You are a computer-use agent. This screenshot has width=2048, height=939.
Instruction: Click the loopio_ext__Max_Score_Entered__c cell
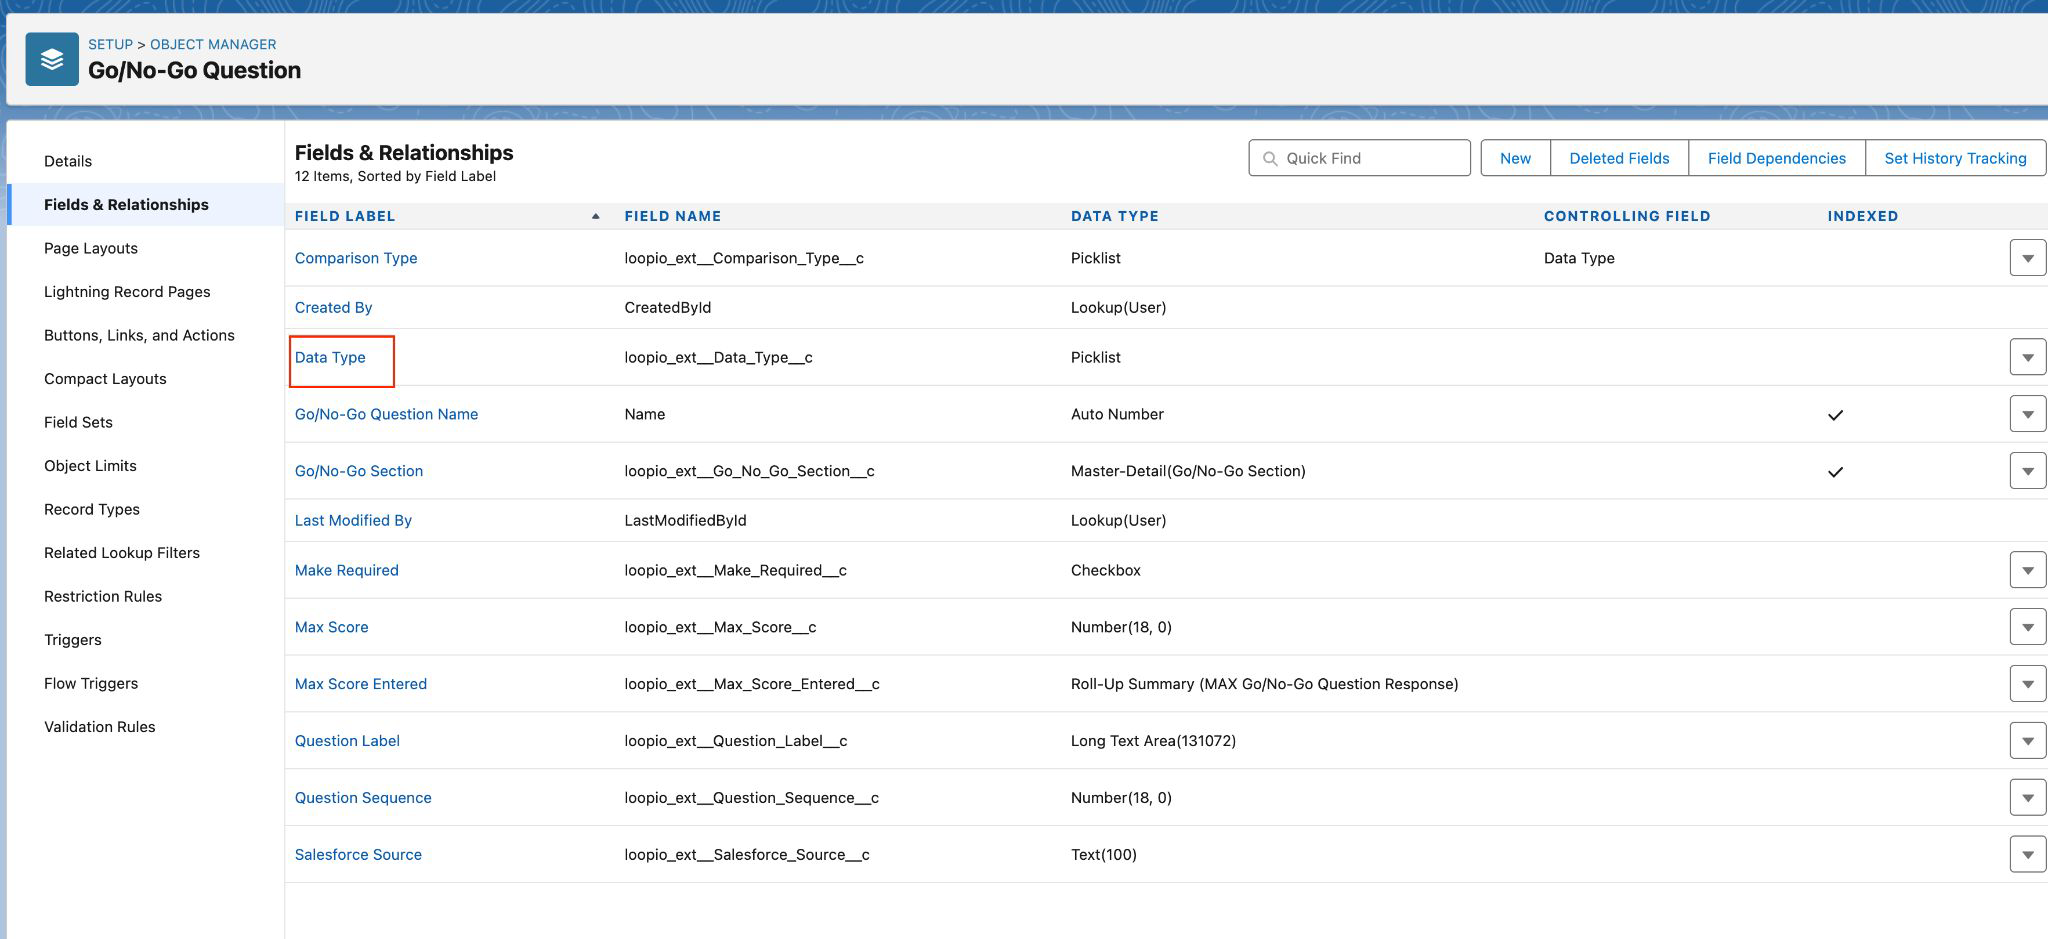click(752, 684)
